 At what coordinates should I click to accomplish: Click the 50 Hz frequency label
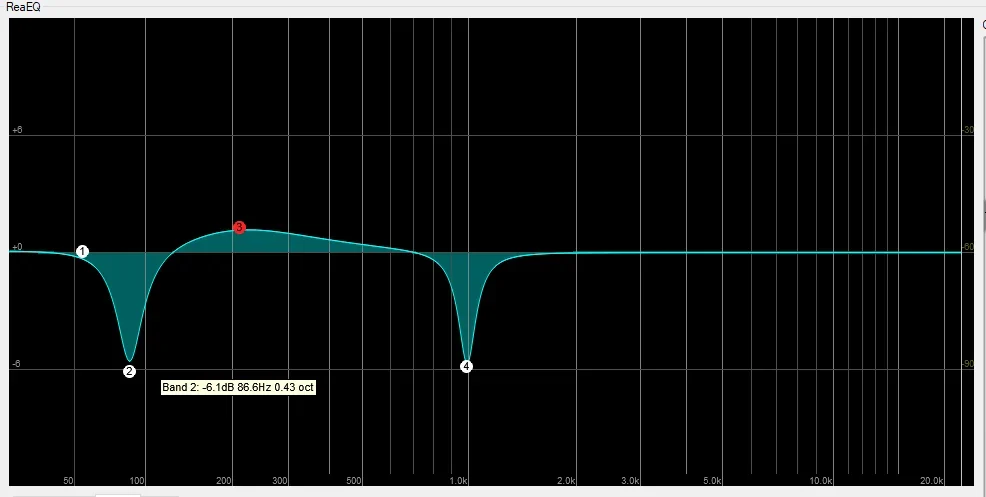pos(69,481)
